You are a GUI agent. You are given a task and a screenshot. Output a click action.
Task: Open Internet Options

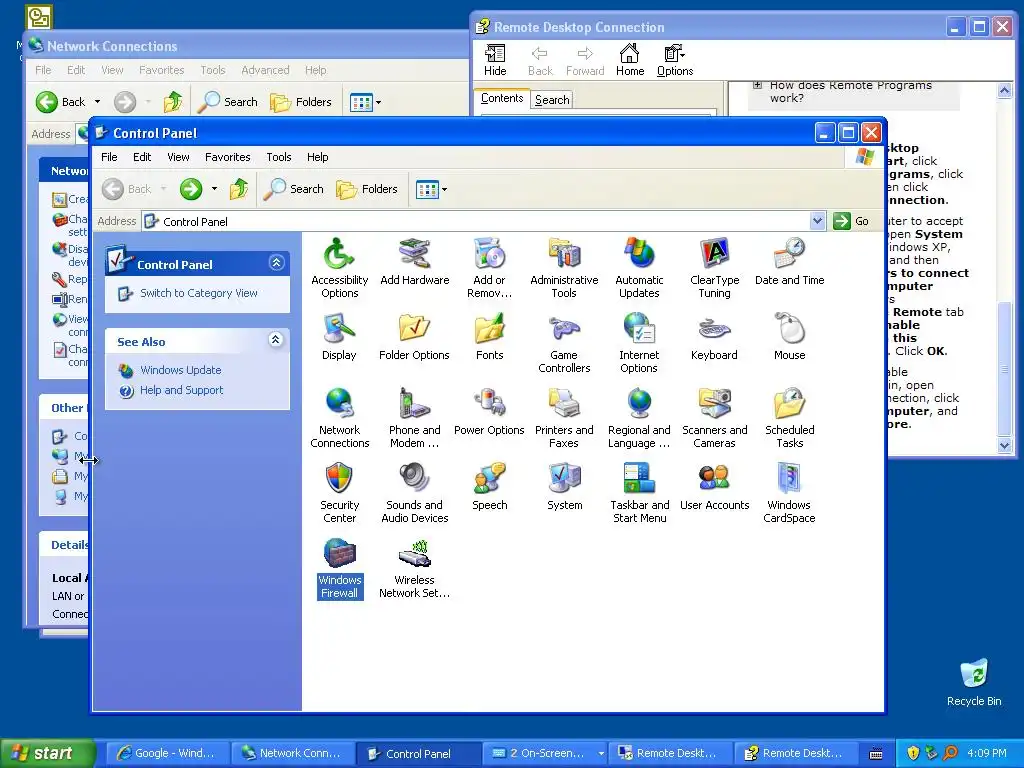pos(639,343)
